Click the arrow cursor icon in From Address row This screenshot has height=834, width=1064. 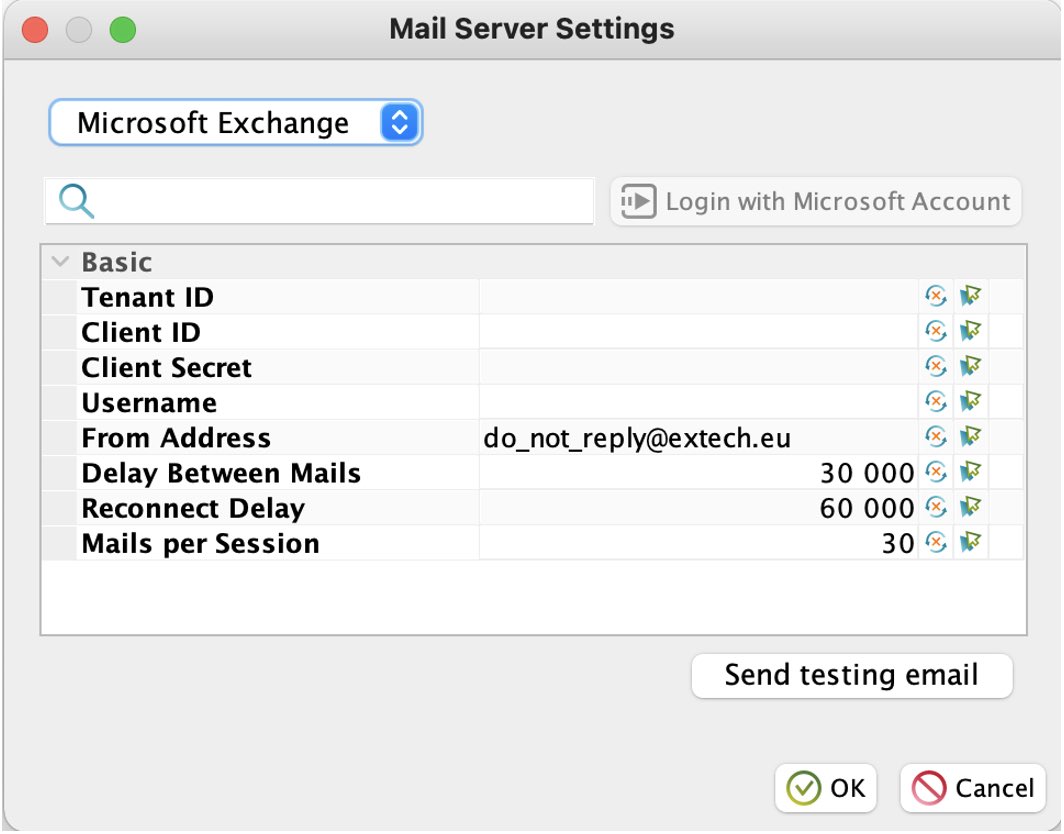[970, 437]
